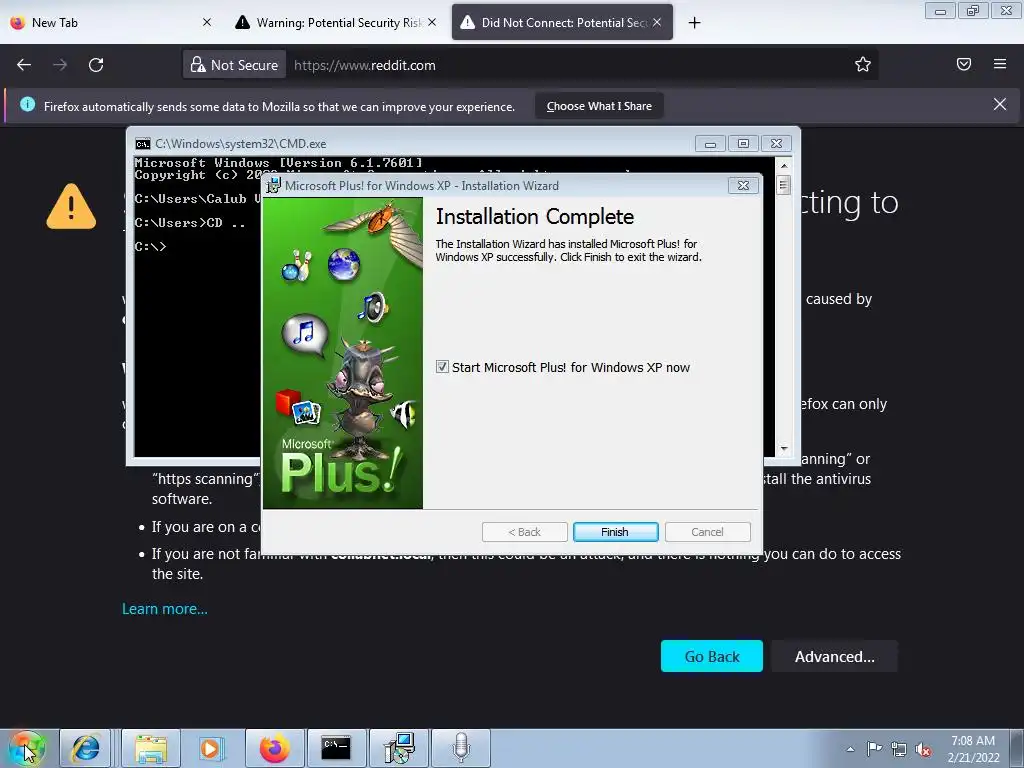Image resolution: width=1024 pixels, height=768 pixels.
Task: Click the installer taskbar icon
Action: (399, 748)
